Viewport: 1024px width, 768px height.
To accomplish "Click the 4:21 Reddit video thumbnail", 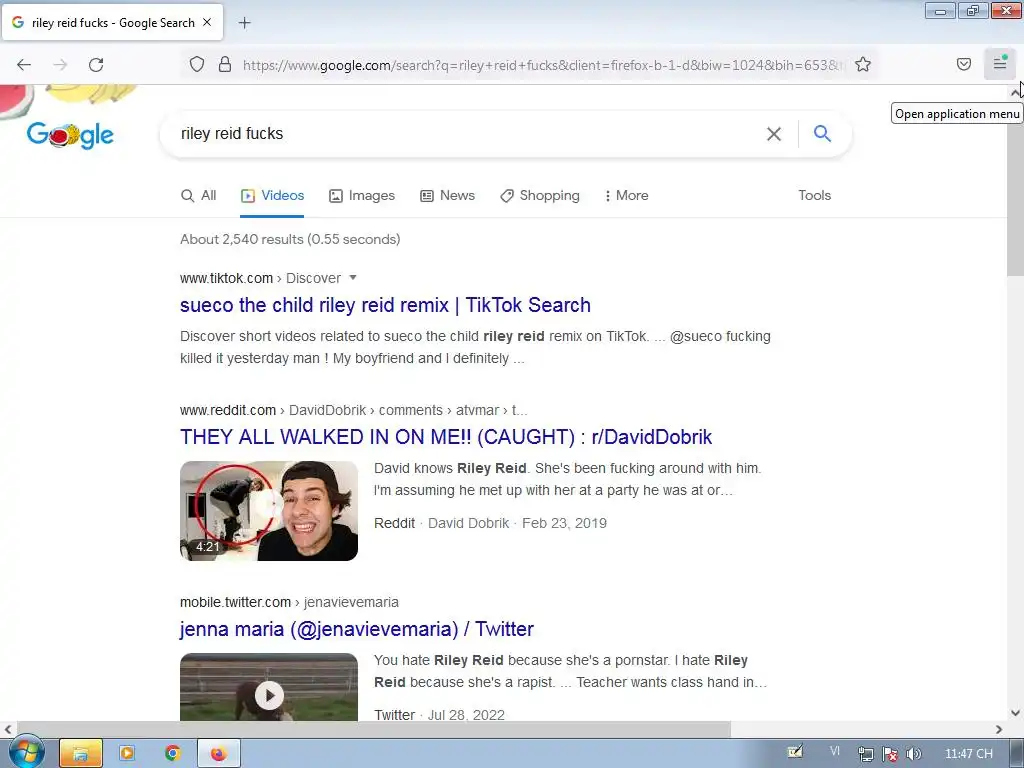I will (x=269, y=511).
